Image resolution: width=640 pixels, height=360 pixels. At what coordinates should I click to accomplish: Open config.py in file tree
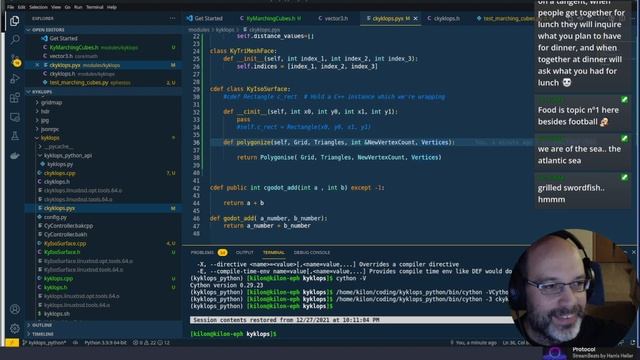(x=55, y=217)
